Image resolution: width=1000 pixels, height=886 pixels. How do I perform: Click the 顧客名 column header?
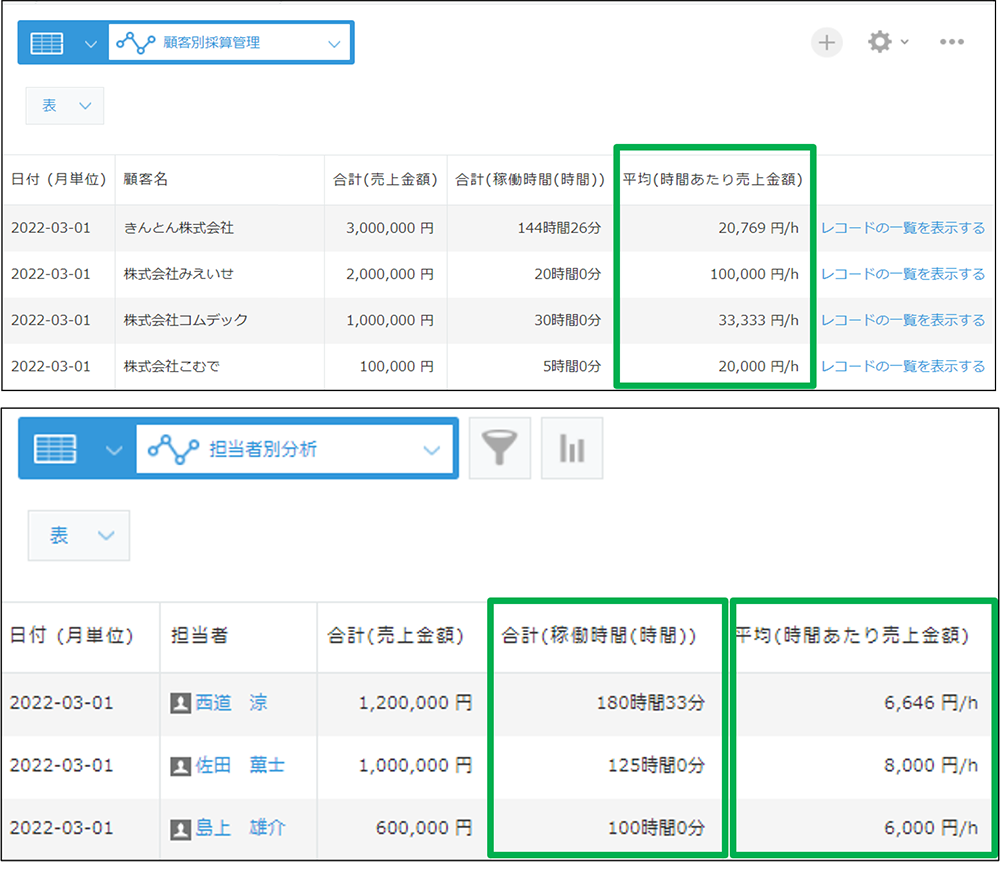tap(146, 180)
